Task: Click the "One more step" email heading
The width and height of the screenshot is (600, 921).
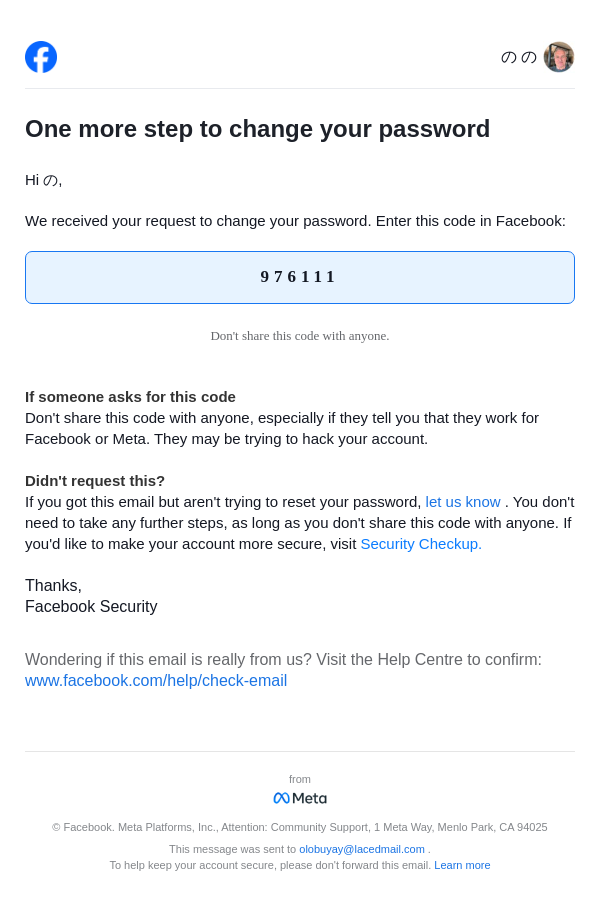Action: (x=258, y=129)
